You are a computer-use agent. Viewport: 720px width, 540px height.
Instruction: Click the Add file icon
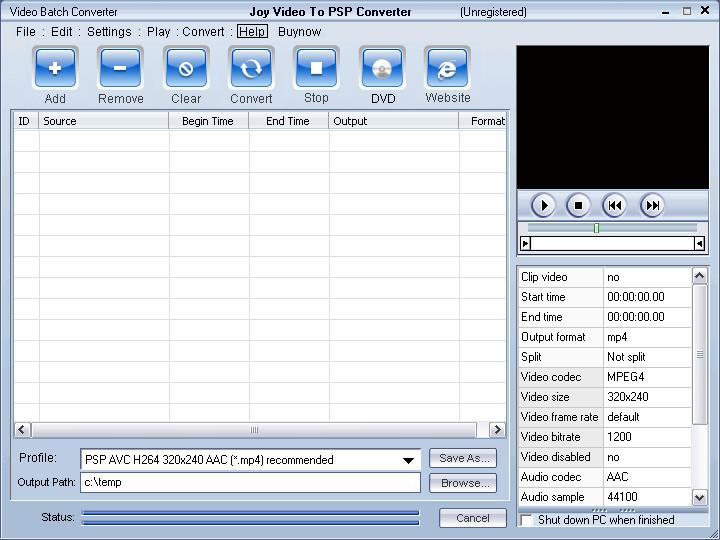click(55, 69)
